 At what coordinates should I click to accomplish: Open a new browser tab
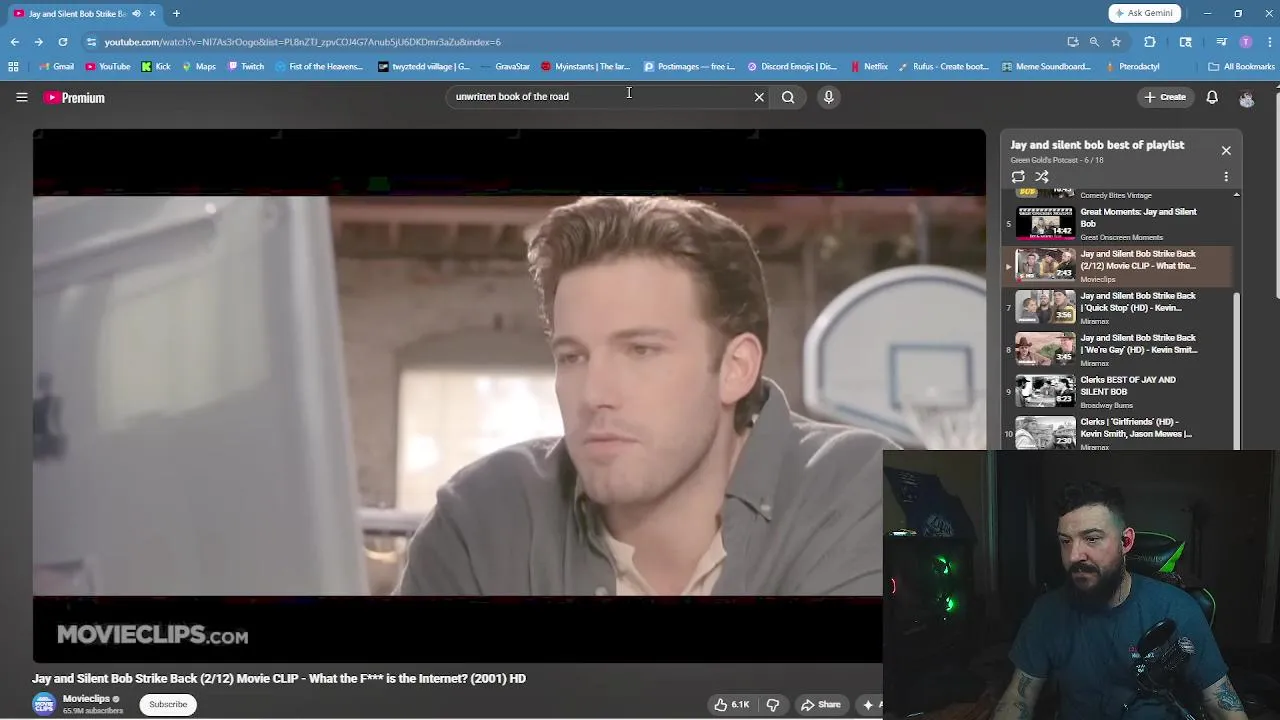[176, 13]
